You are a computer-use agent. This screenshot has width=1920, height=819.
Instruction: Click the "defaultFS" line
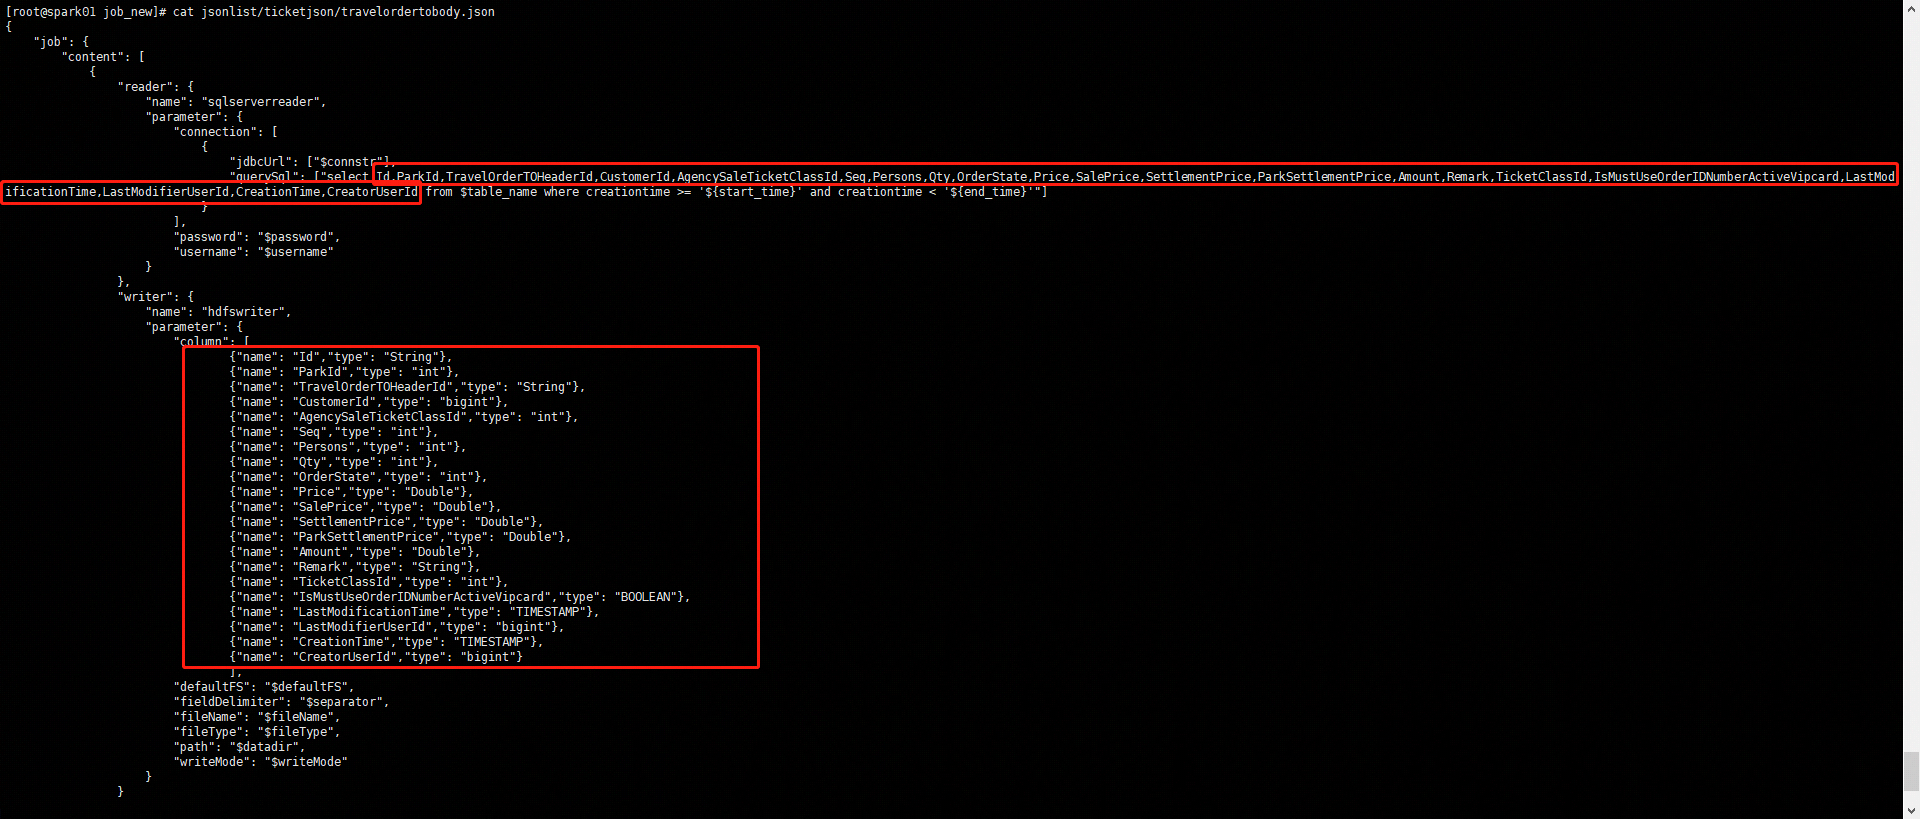(x=264, y=687)
